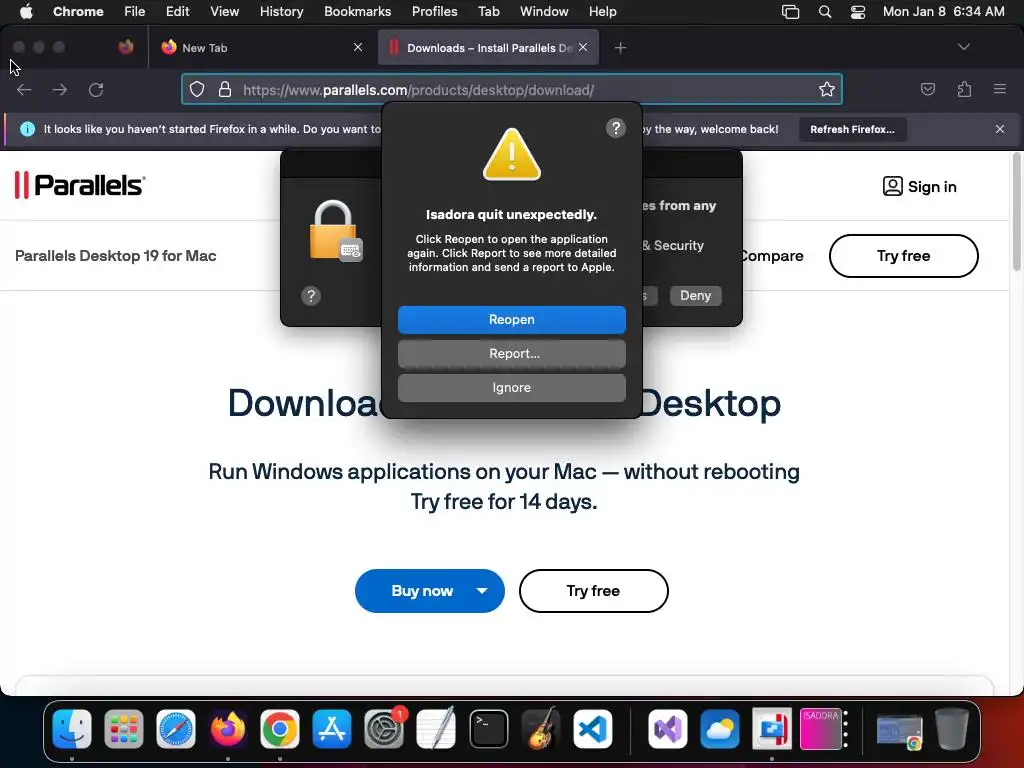This screenshot has width=1024, height=768.
Task: Open help icon in security dialog
Action: tap(311, 296)
